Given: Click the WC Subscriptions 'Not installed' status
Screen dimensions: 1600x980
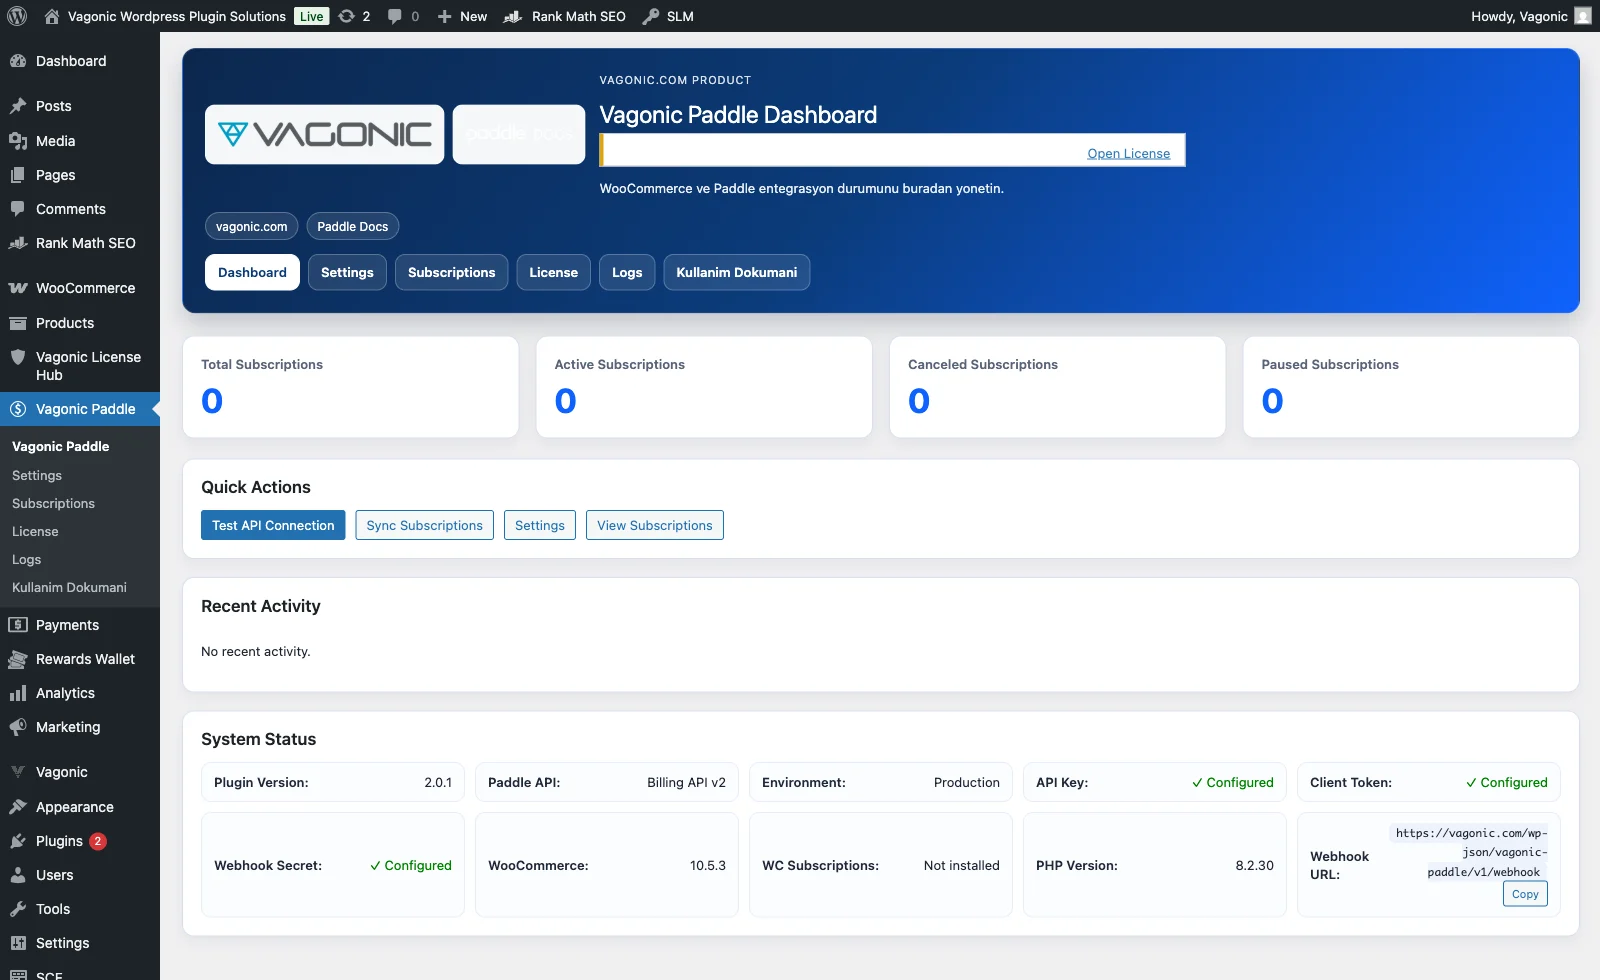Looking at the screenshot, I should (961, 865).
